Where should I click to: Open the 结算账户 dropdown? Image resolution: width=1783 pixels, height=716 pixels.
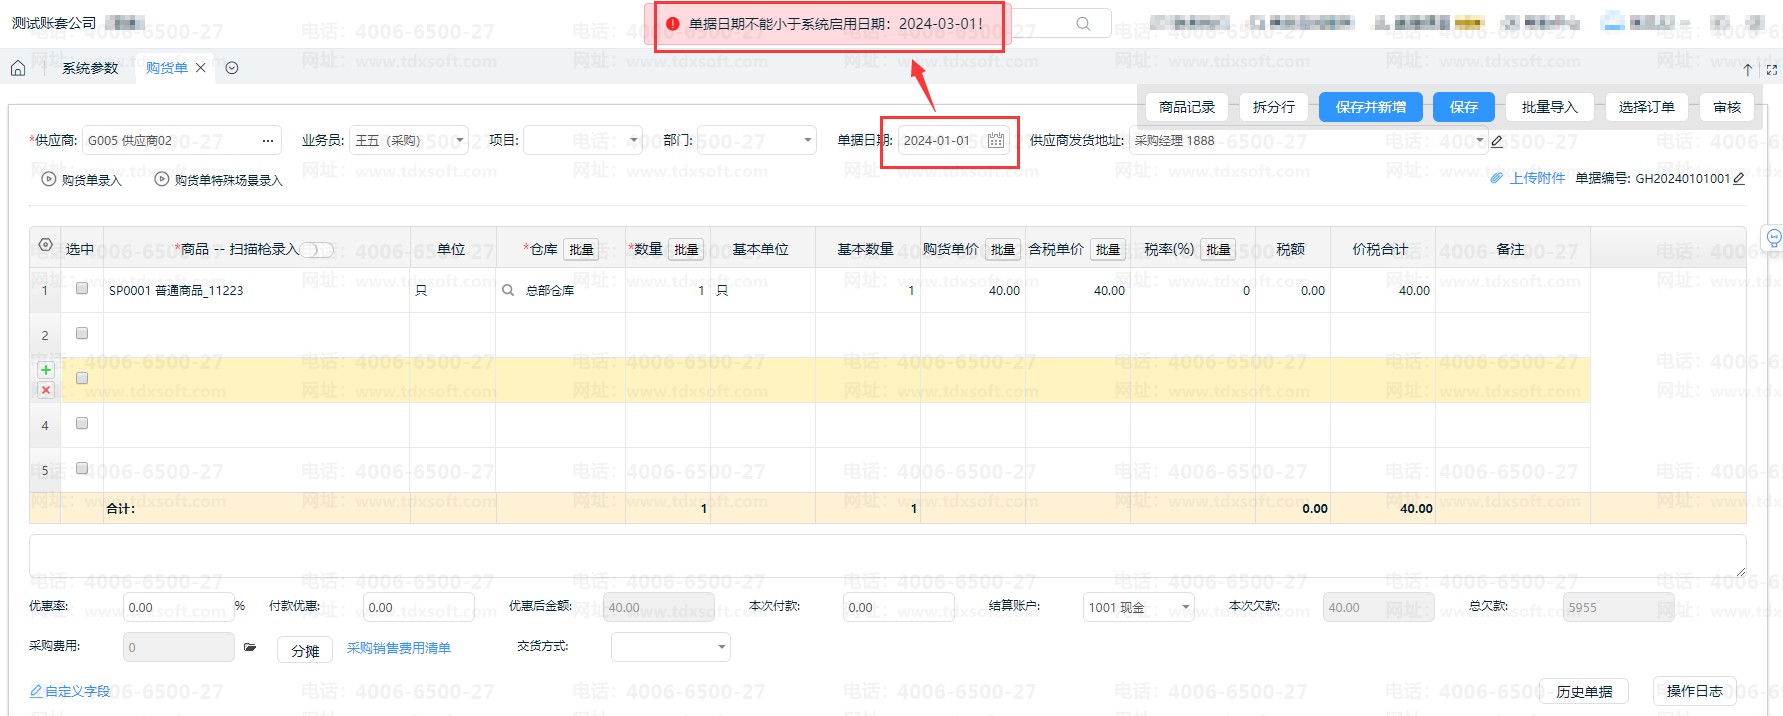pyautogui.click(x=1185, y=607)
